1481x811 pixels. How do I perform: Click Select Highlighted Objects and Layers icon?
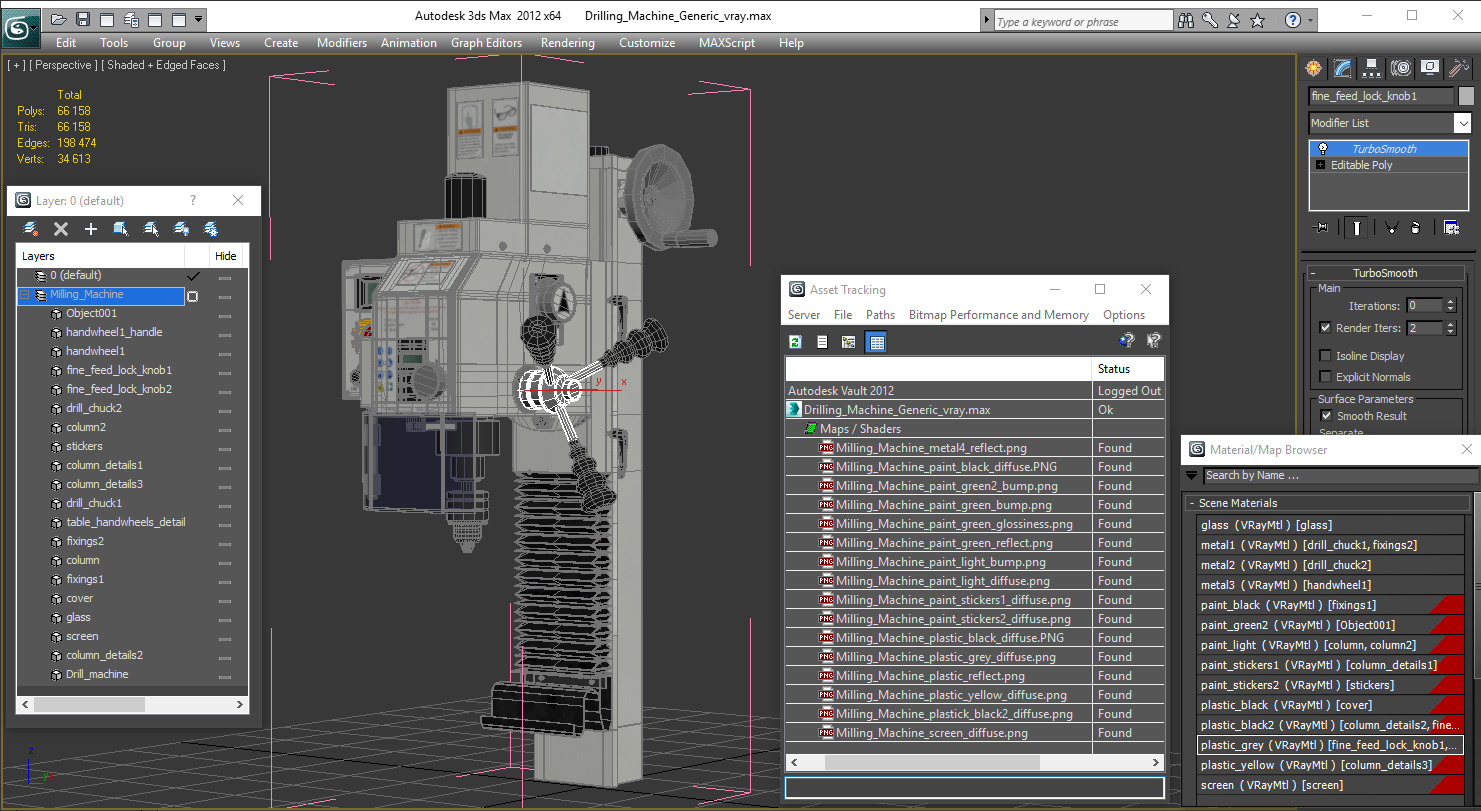coord(121,229)
